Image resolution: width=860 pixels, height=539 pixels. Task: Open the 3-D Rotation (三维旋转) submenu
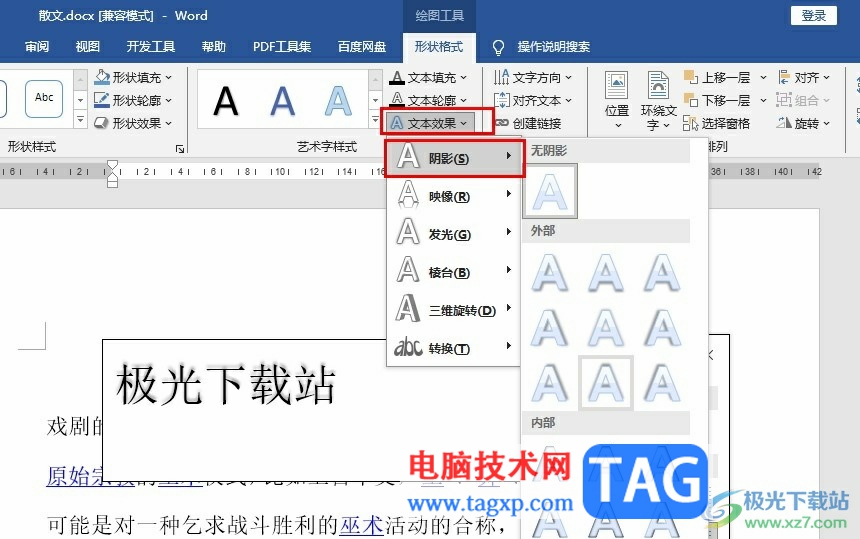tap(453, 310)
